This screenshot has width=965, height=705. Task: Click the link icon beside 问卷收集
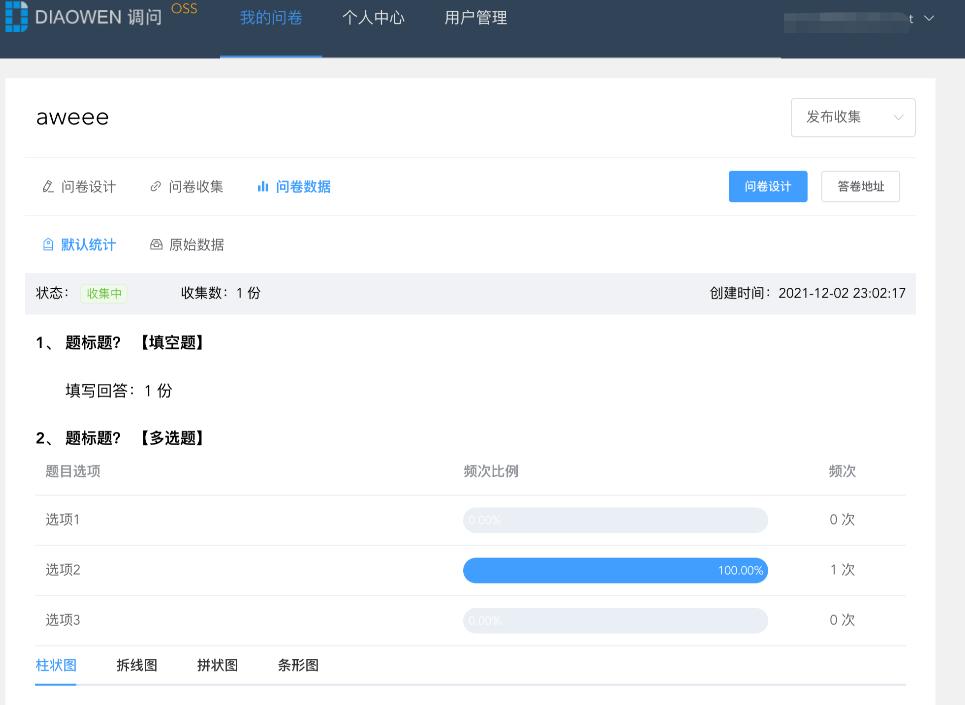click(x=155, y=186)
